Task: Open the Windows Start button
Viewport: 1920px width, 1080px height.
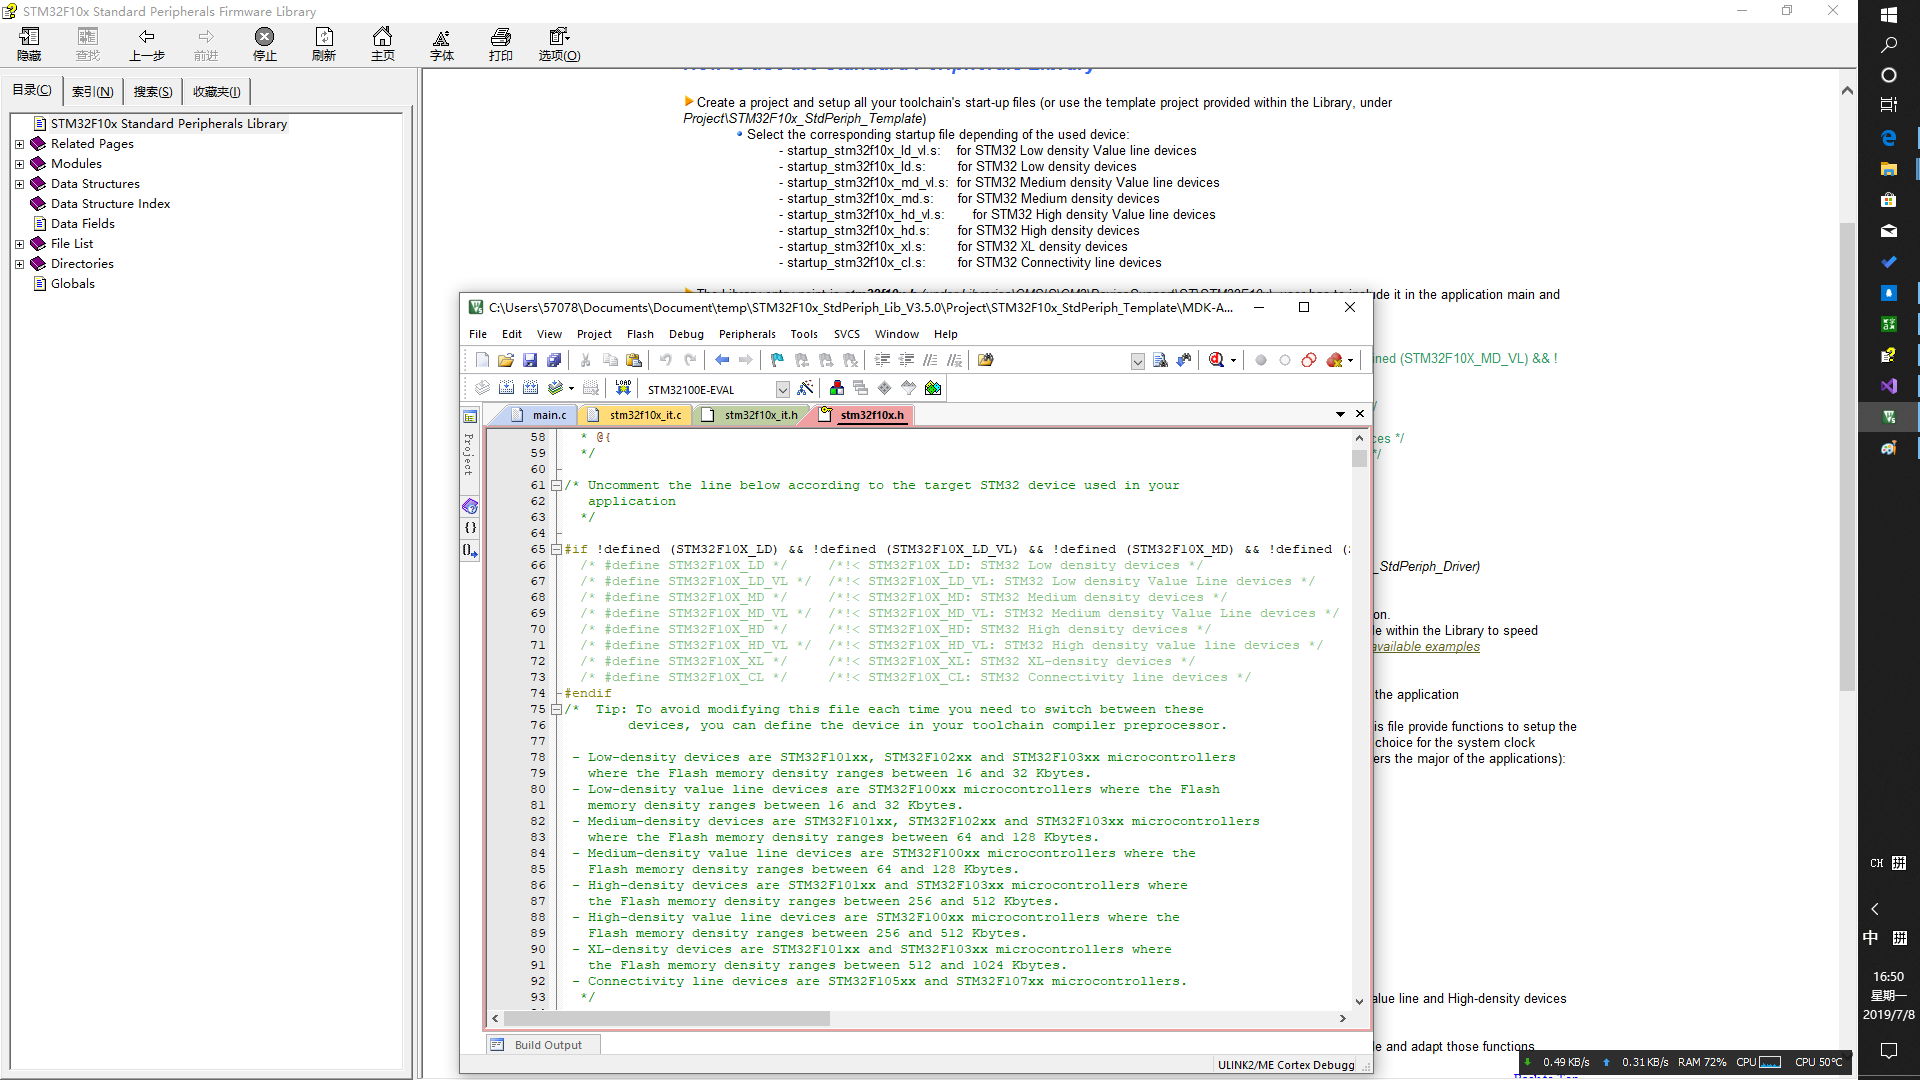Action: click(x=1888, y=15)
